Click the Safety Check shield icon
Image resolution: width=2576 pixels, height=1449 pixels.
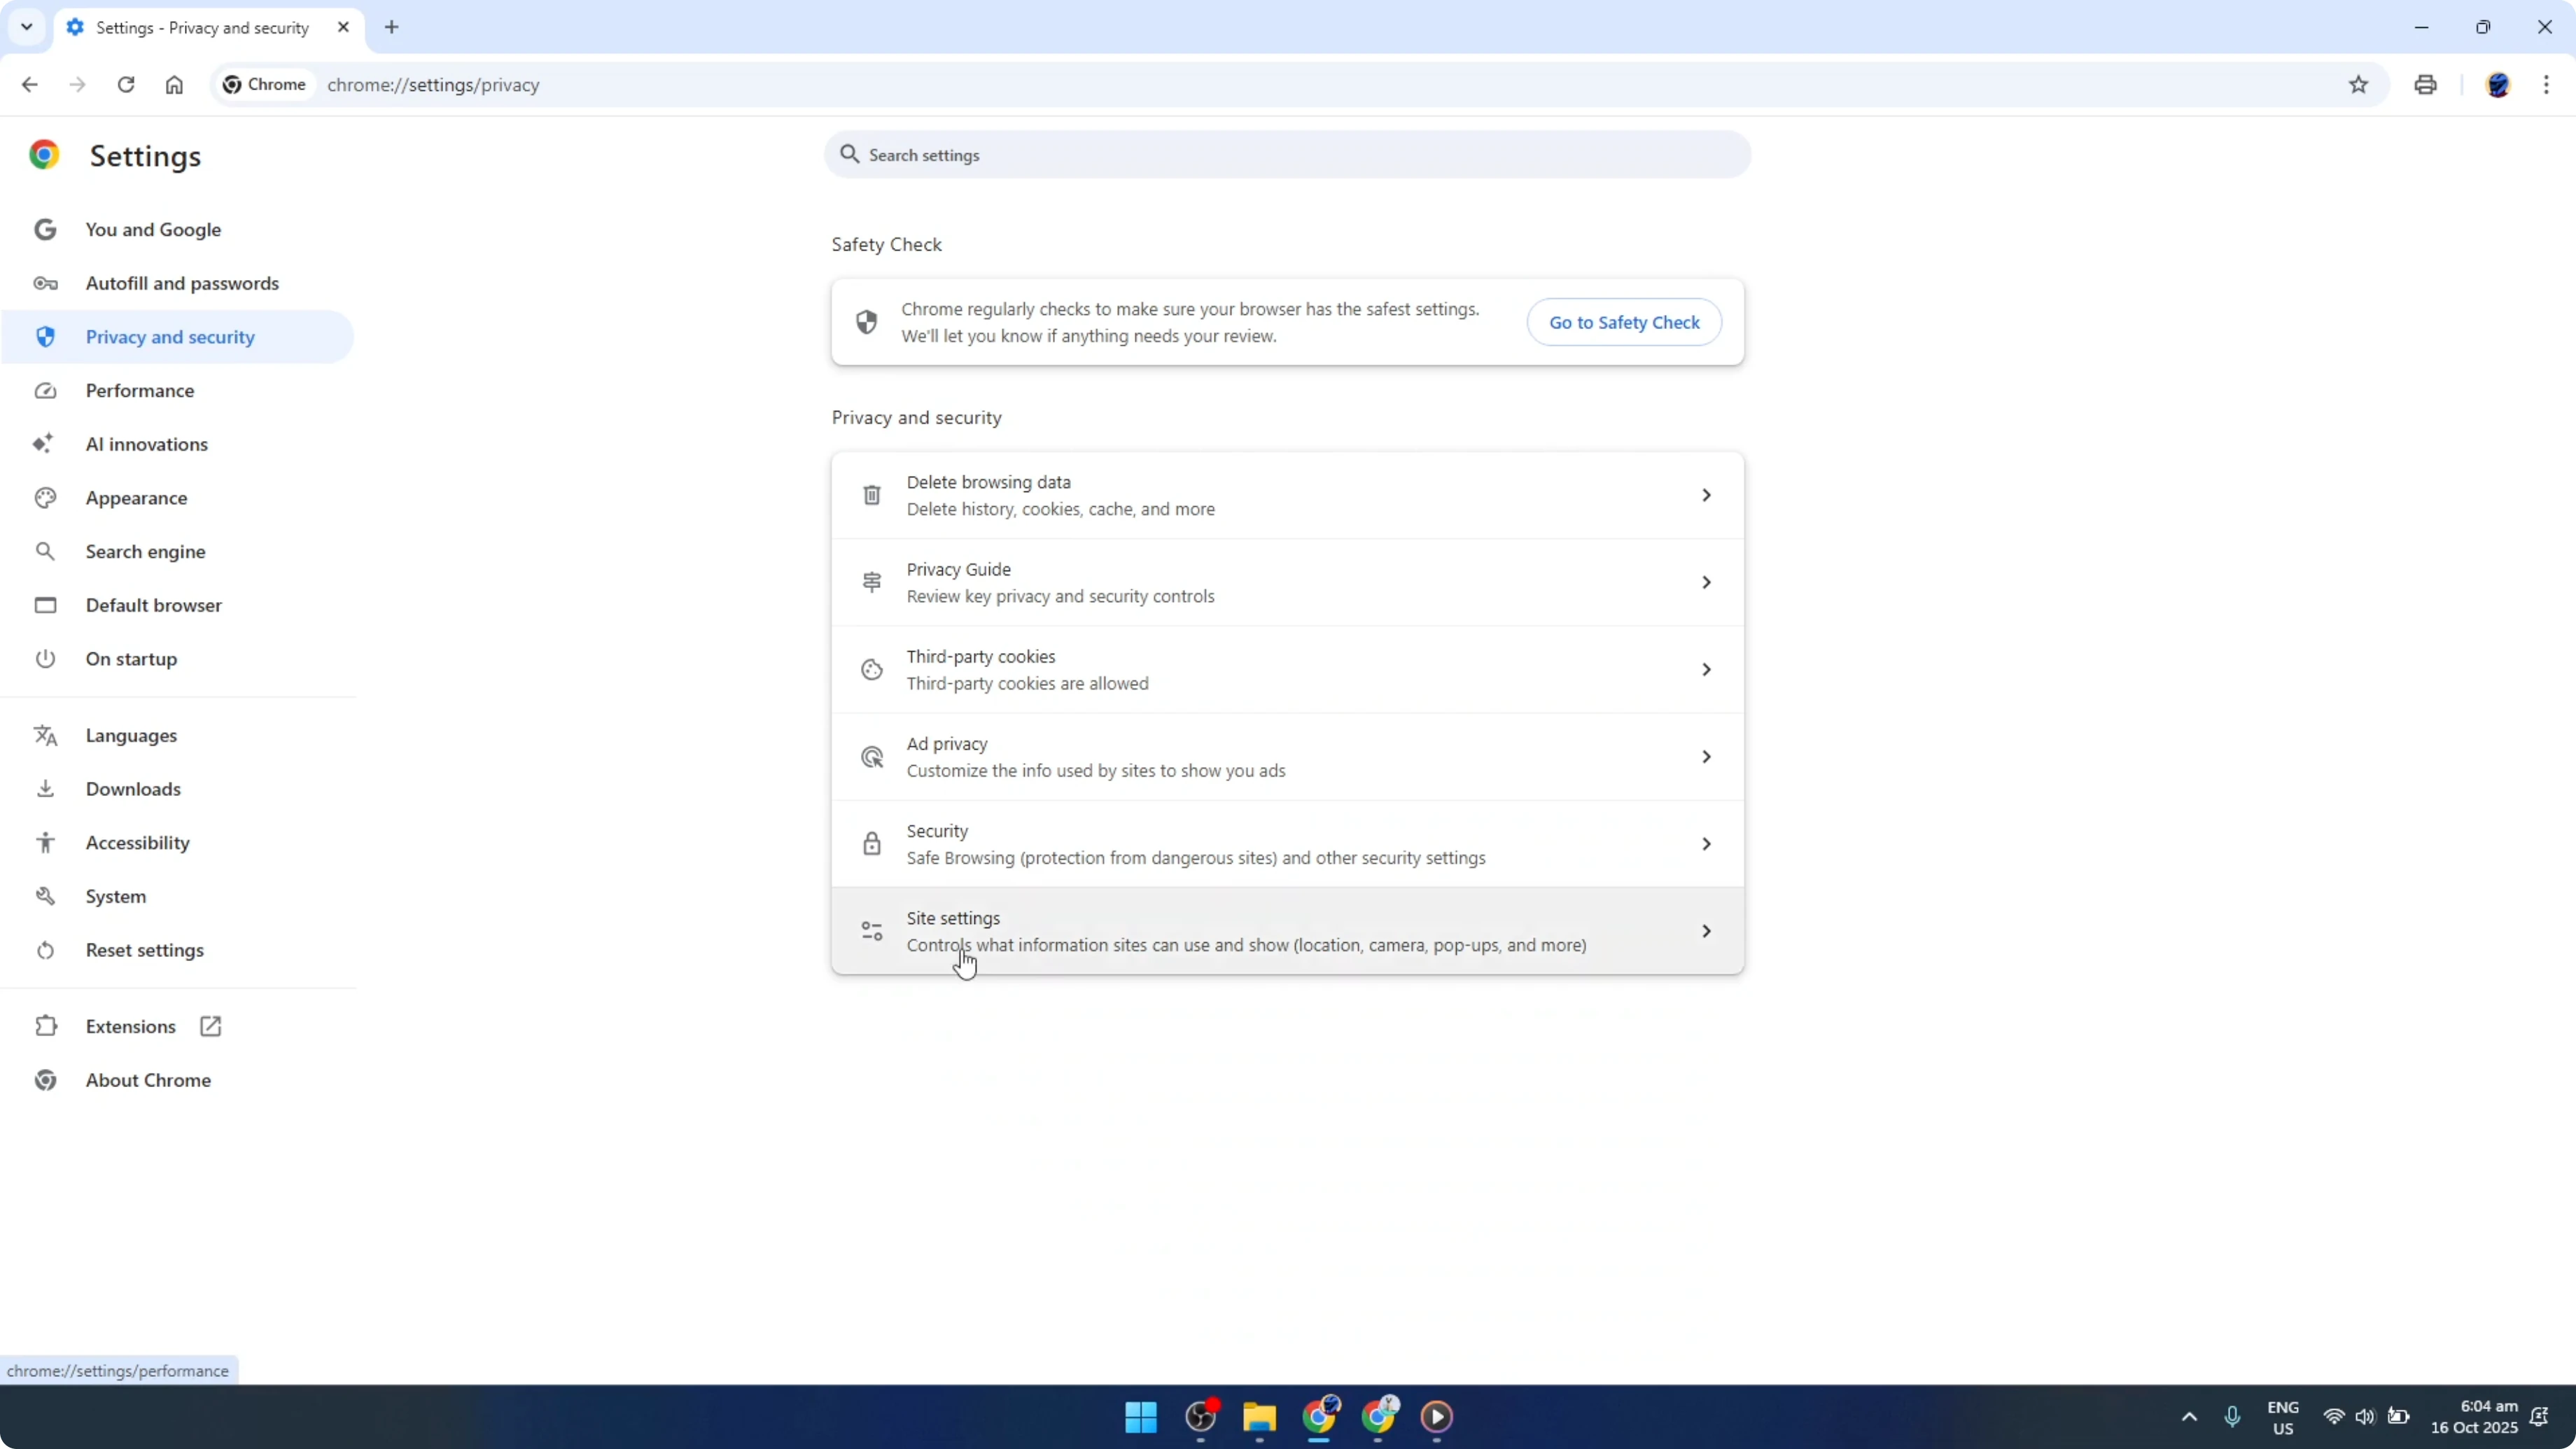[x=866, y=322]
